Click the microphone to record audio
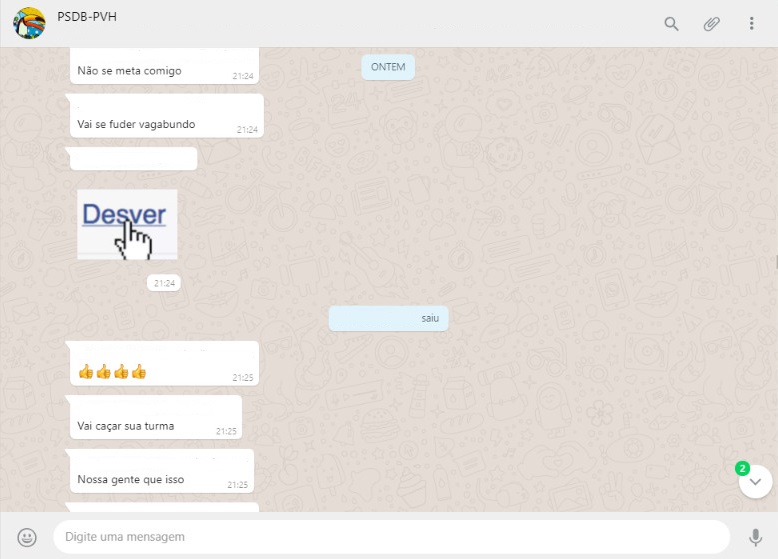Screen dimensions: 778x559 pos(755,537)
